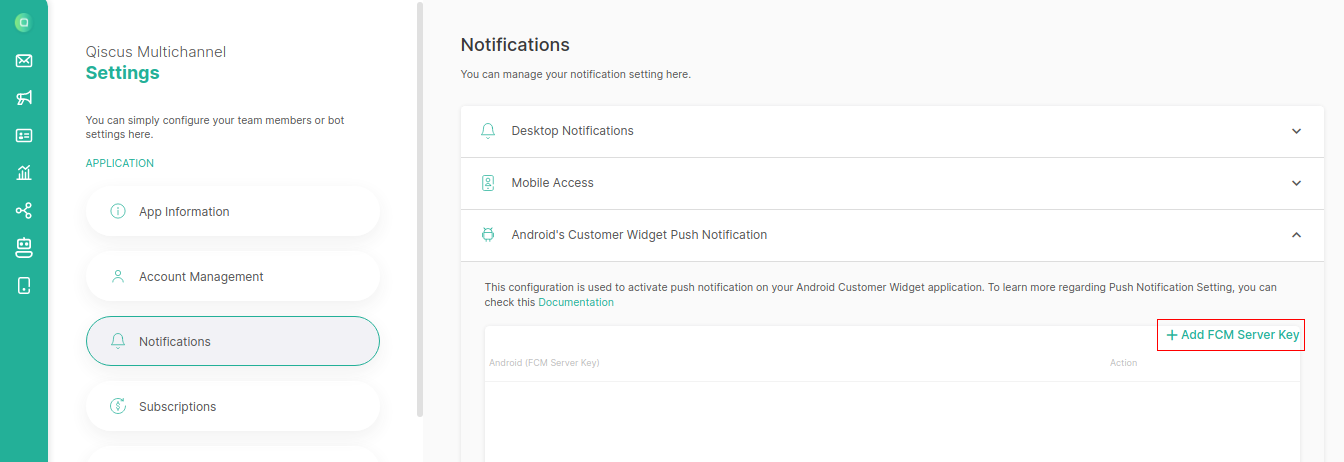The height and width of the screenshot is (462, 1344).
Task: Open Account Management settings
Action: (233, 276)
